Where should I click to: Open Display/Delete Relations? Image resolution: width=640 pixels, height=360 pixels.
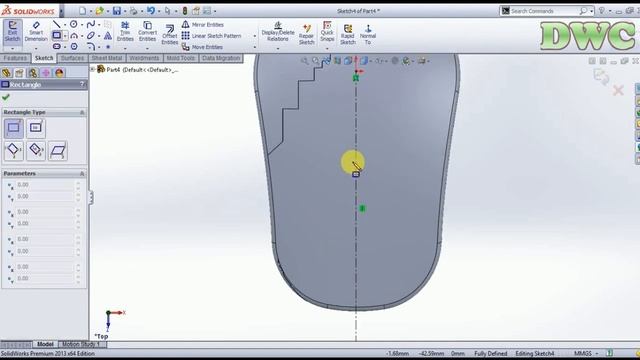pos(278,31)
